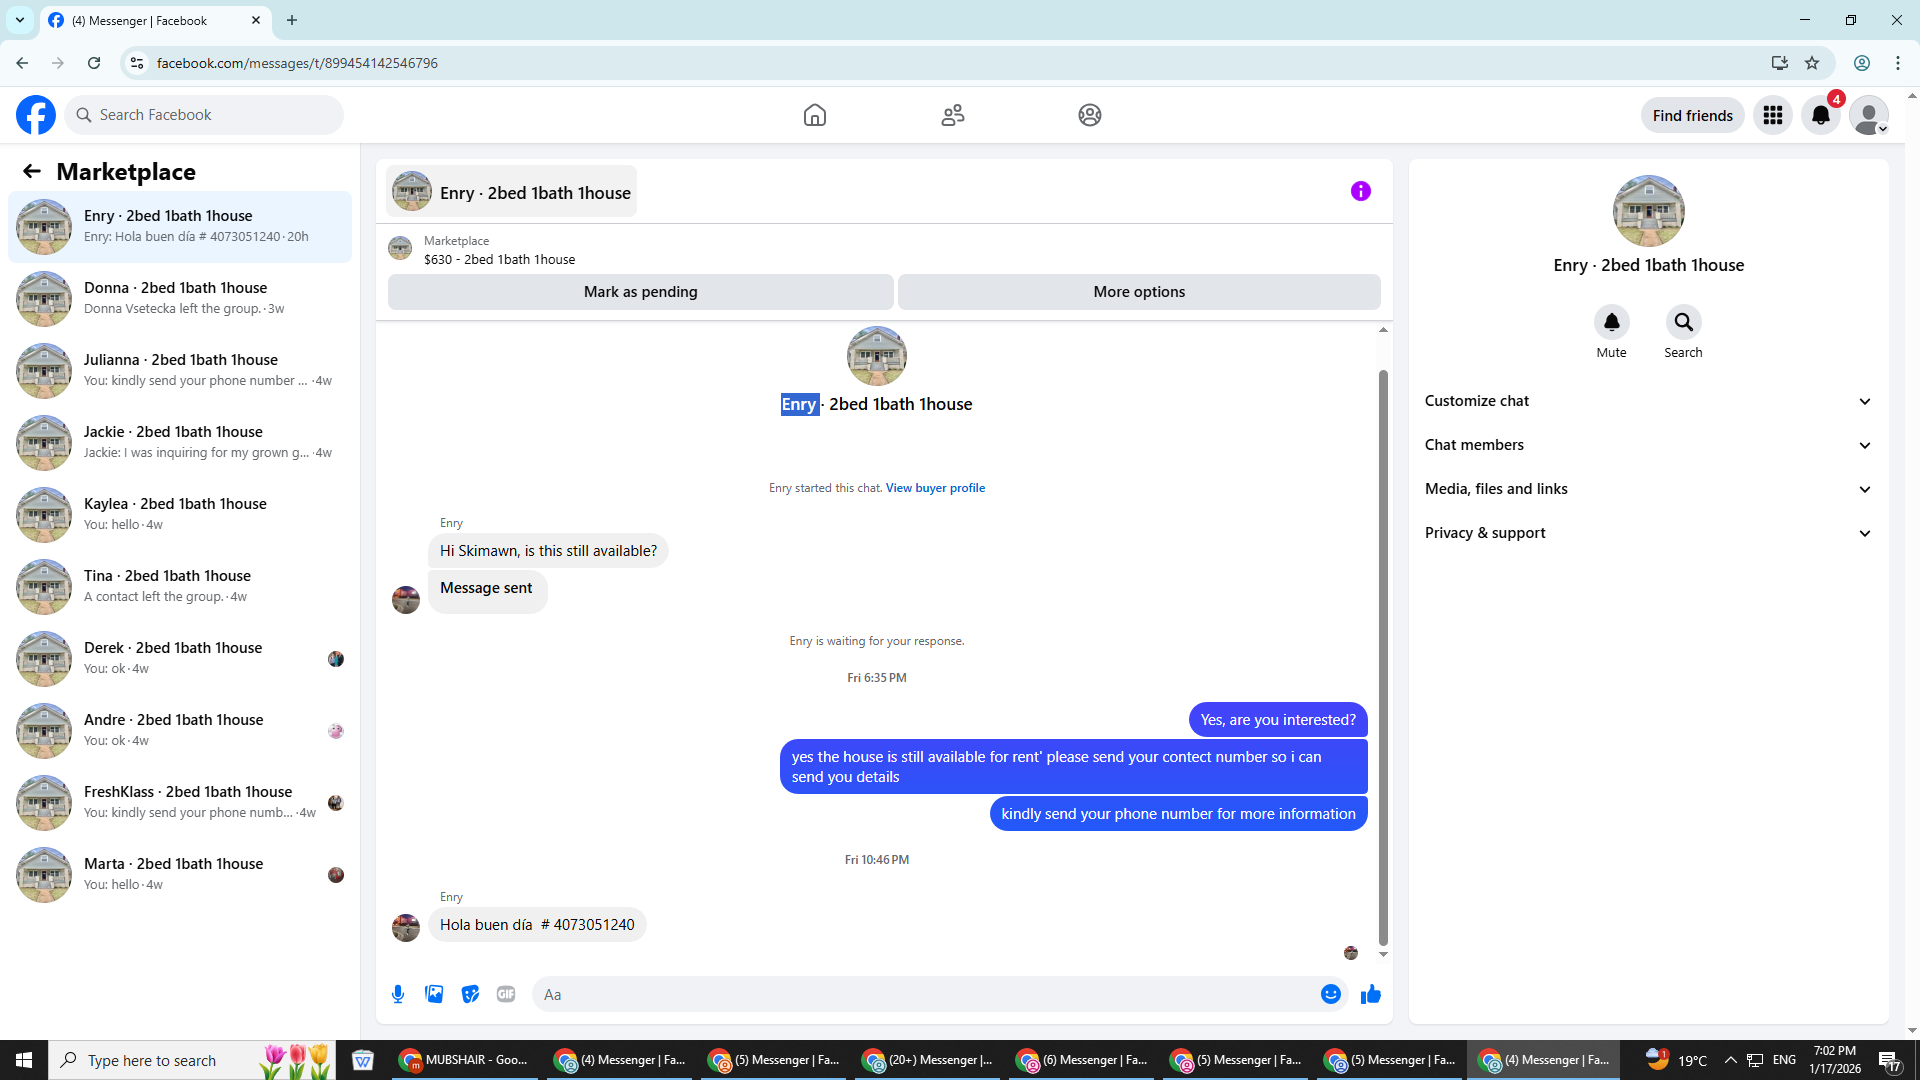Open the View buyer profile link
The image size is (1920, 1080).
[x=935, y=488]
